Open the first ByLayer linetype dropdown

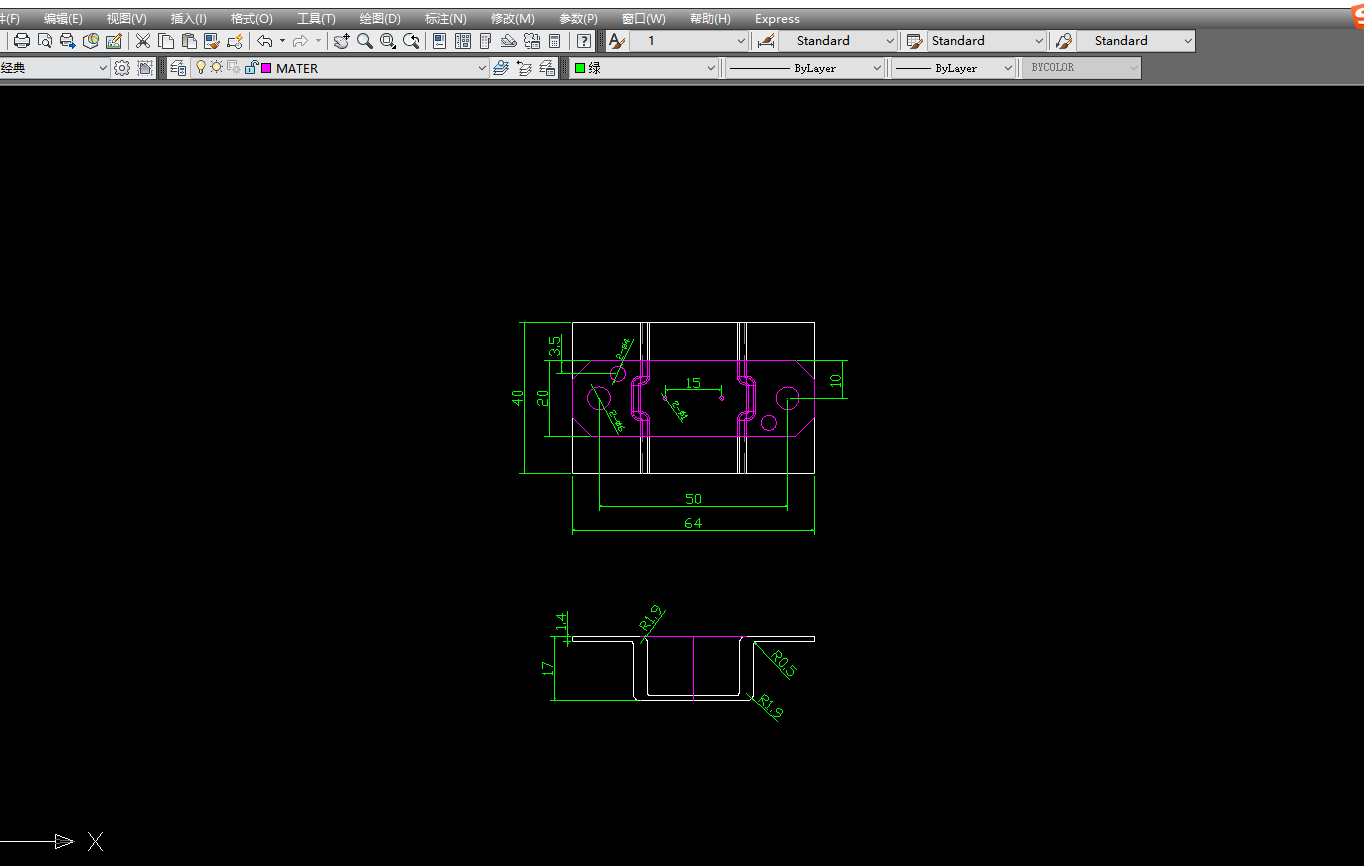877,68
